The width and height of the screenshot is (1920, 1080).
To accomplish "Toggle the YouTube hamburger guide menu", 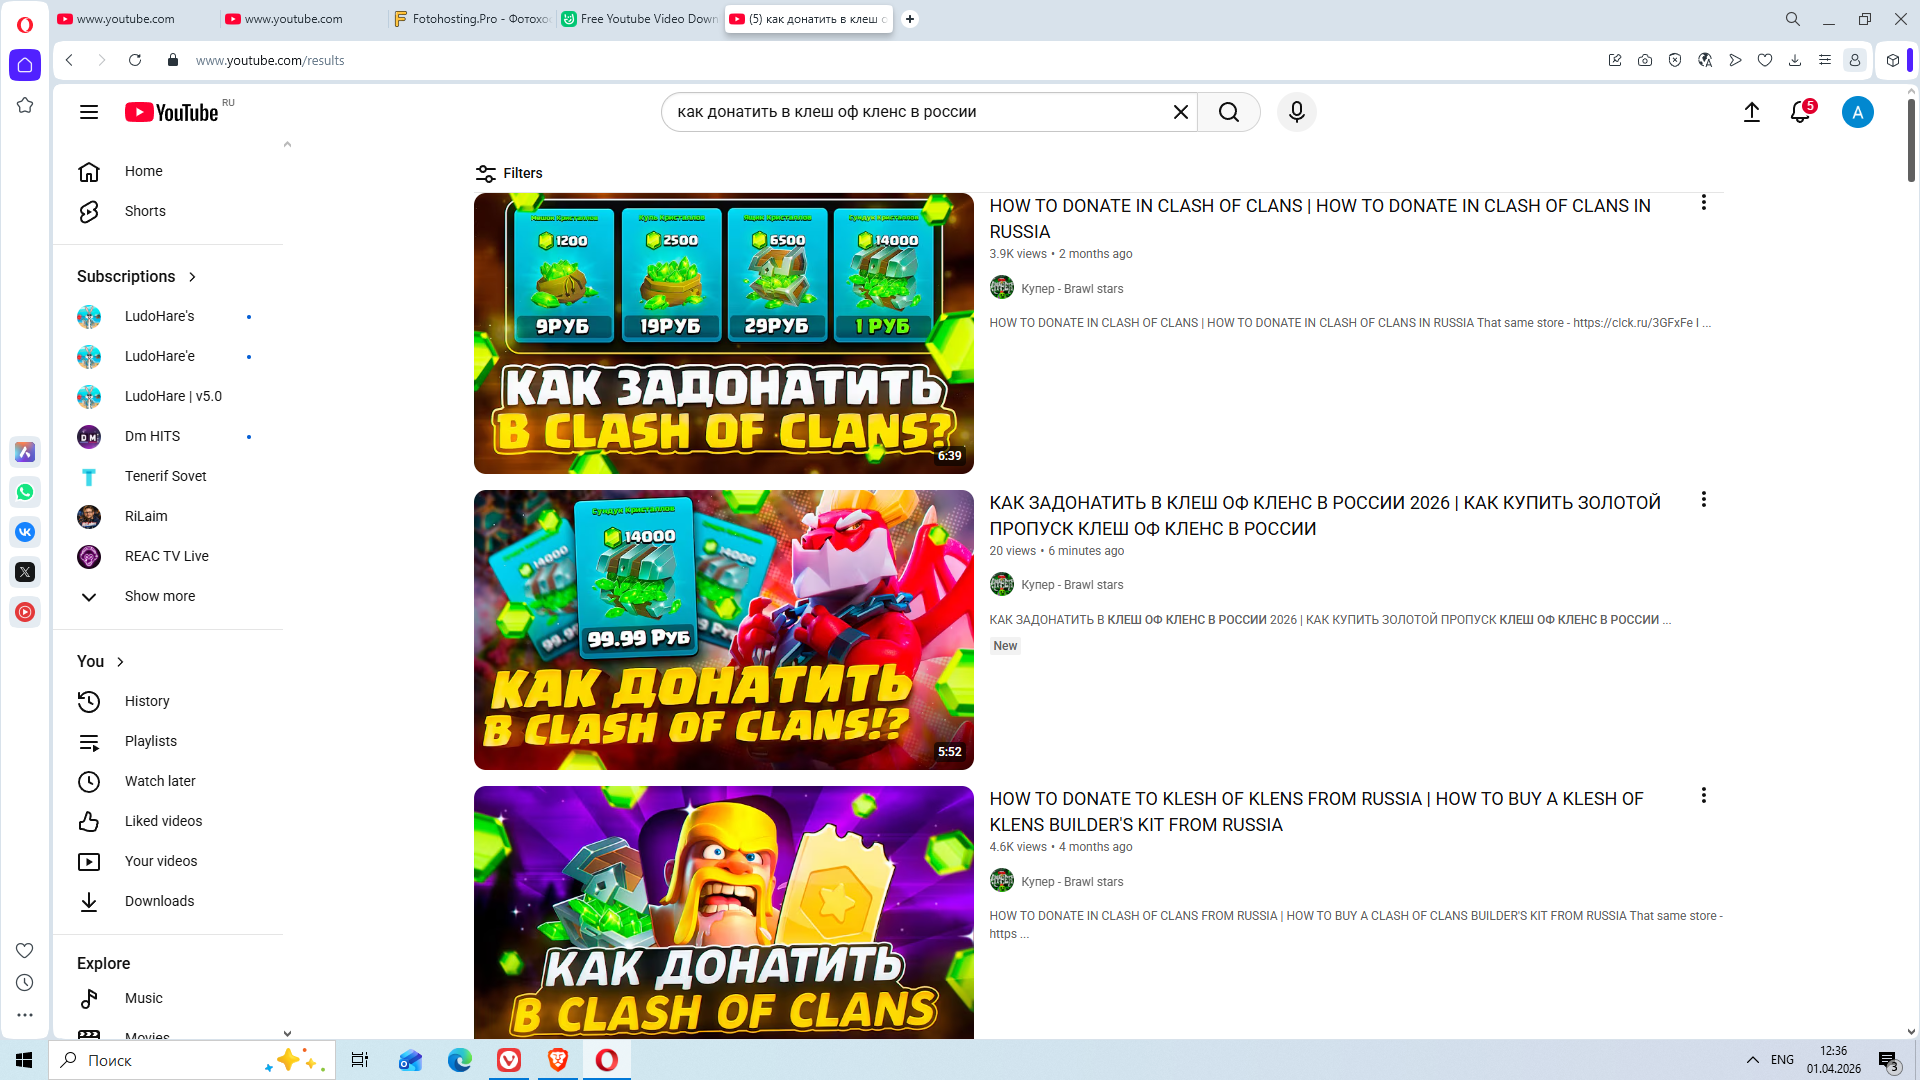I will 89,112.
